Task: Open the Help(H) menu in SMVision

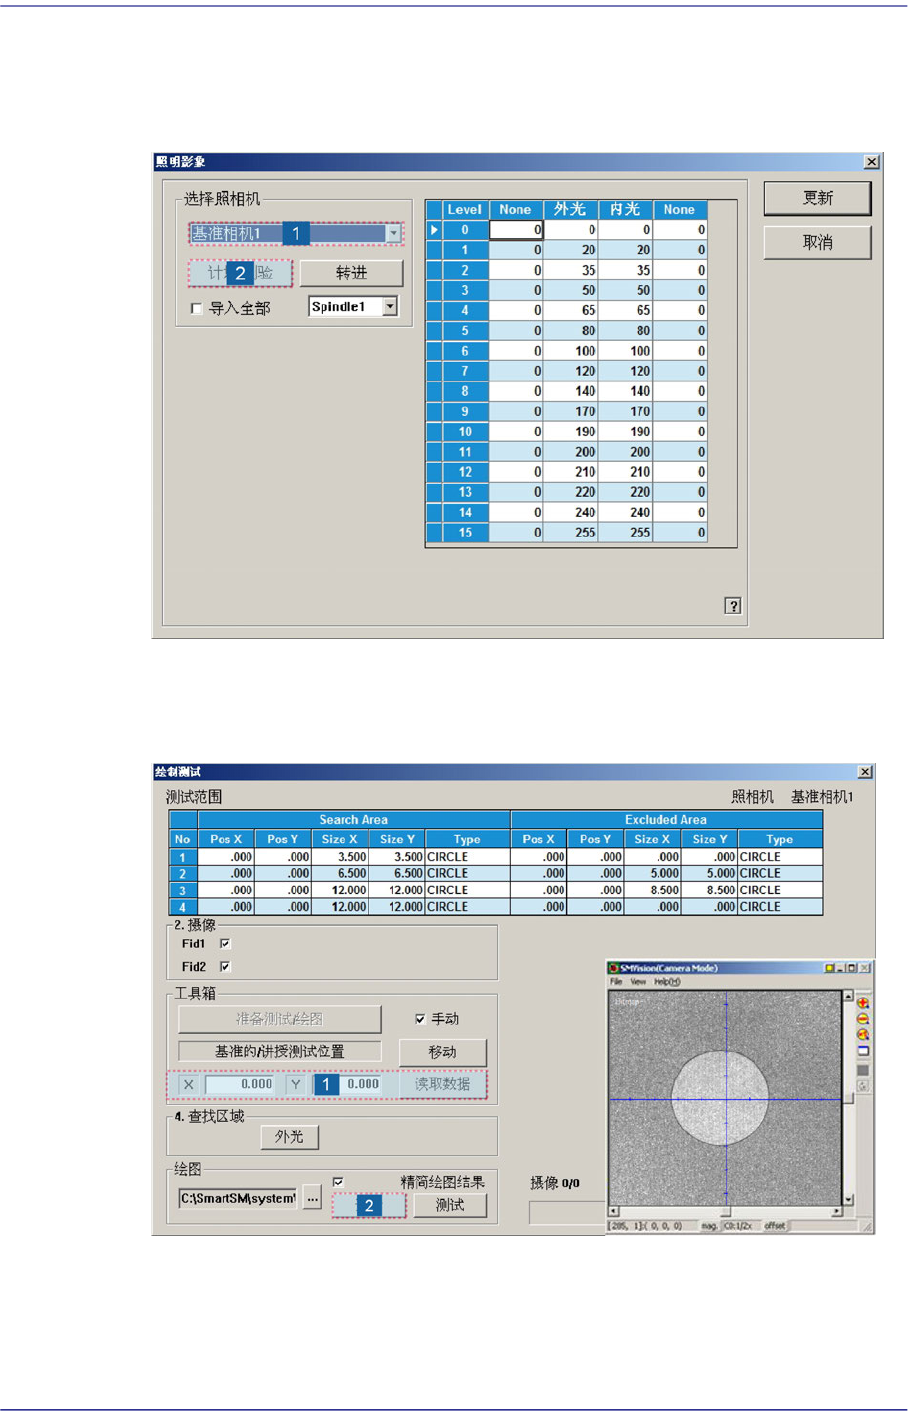Action: (x=667, y=982)
